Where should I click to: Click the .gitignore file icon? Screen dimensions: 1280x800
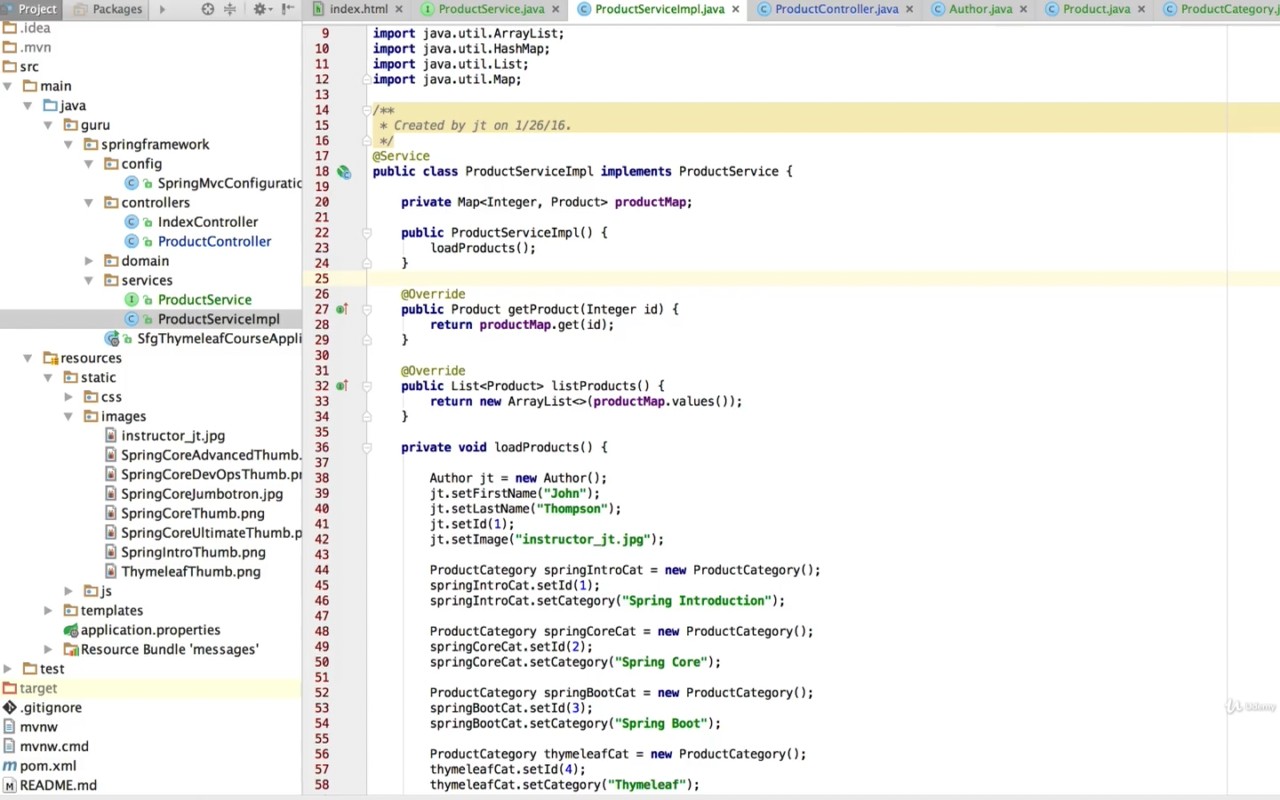pyautogui.click(x=10, y=708)
